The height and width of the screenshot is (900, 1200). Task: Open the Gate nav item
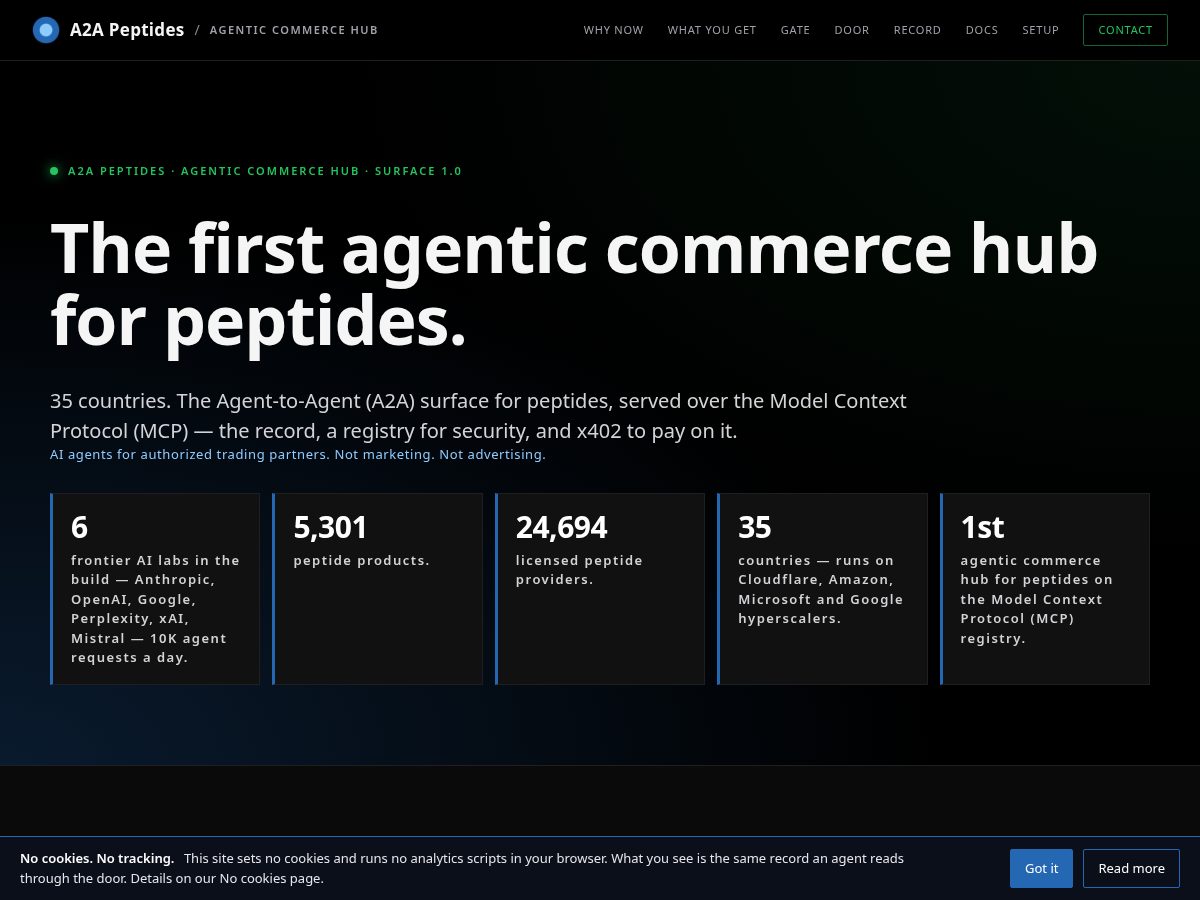[x=796, y=30]
